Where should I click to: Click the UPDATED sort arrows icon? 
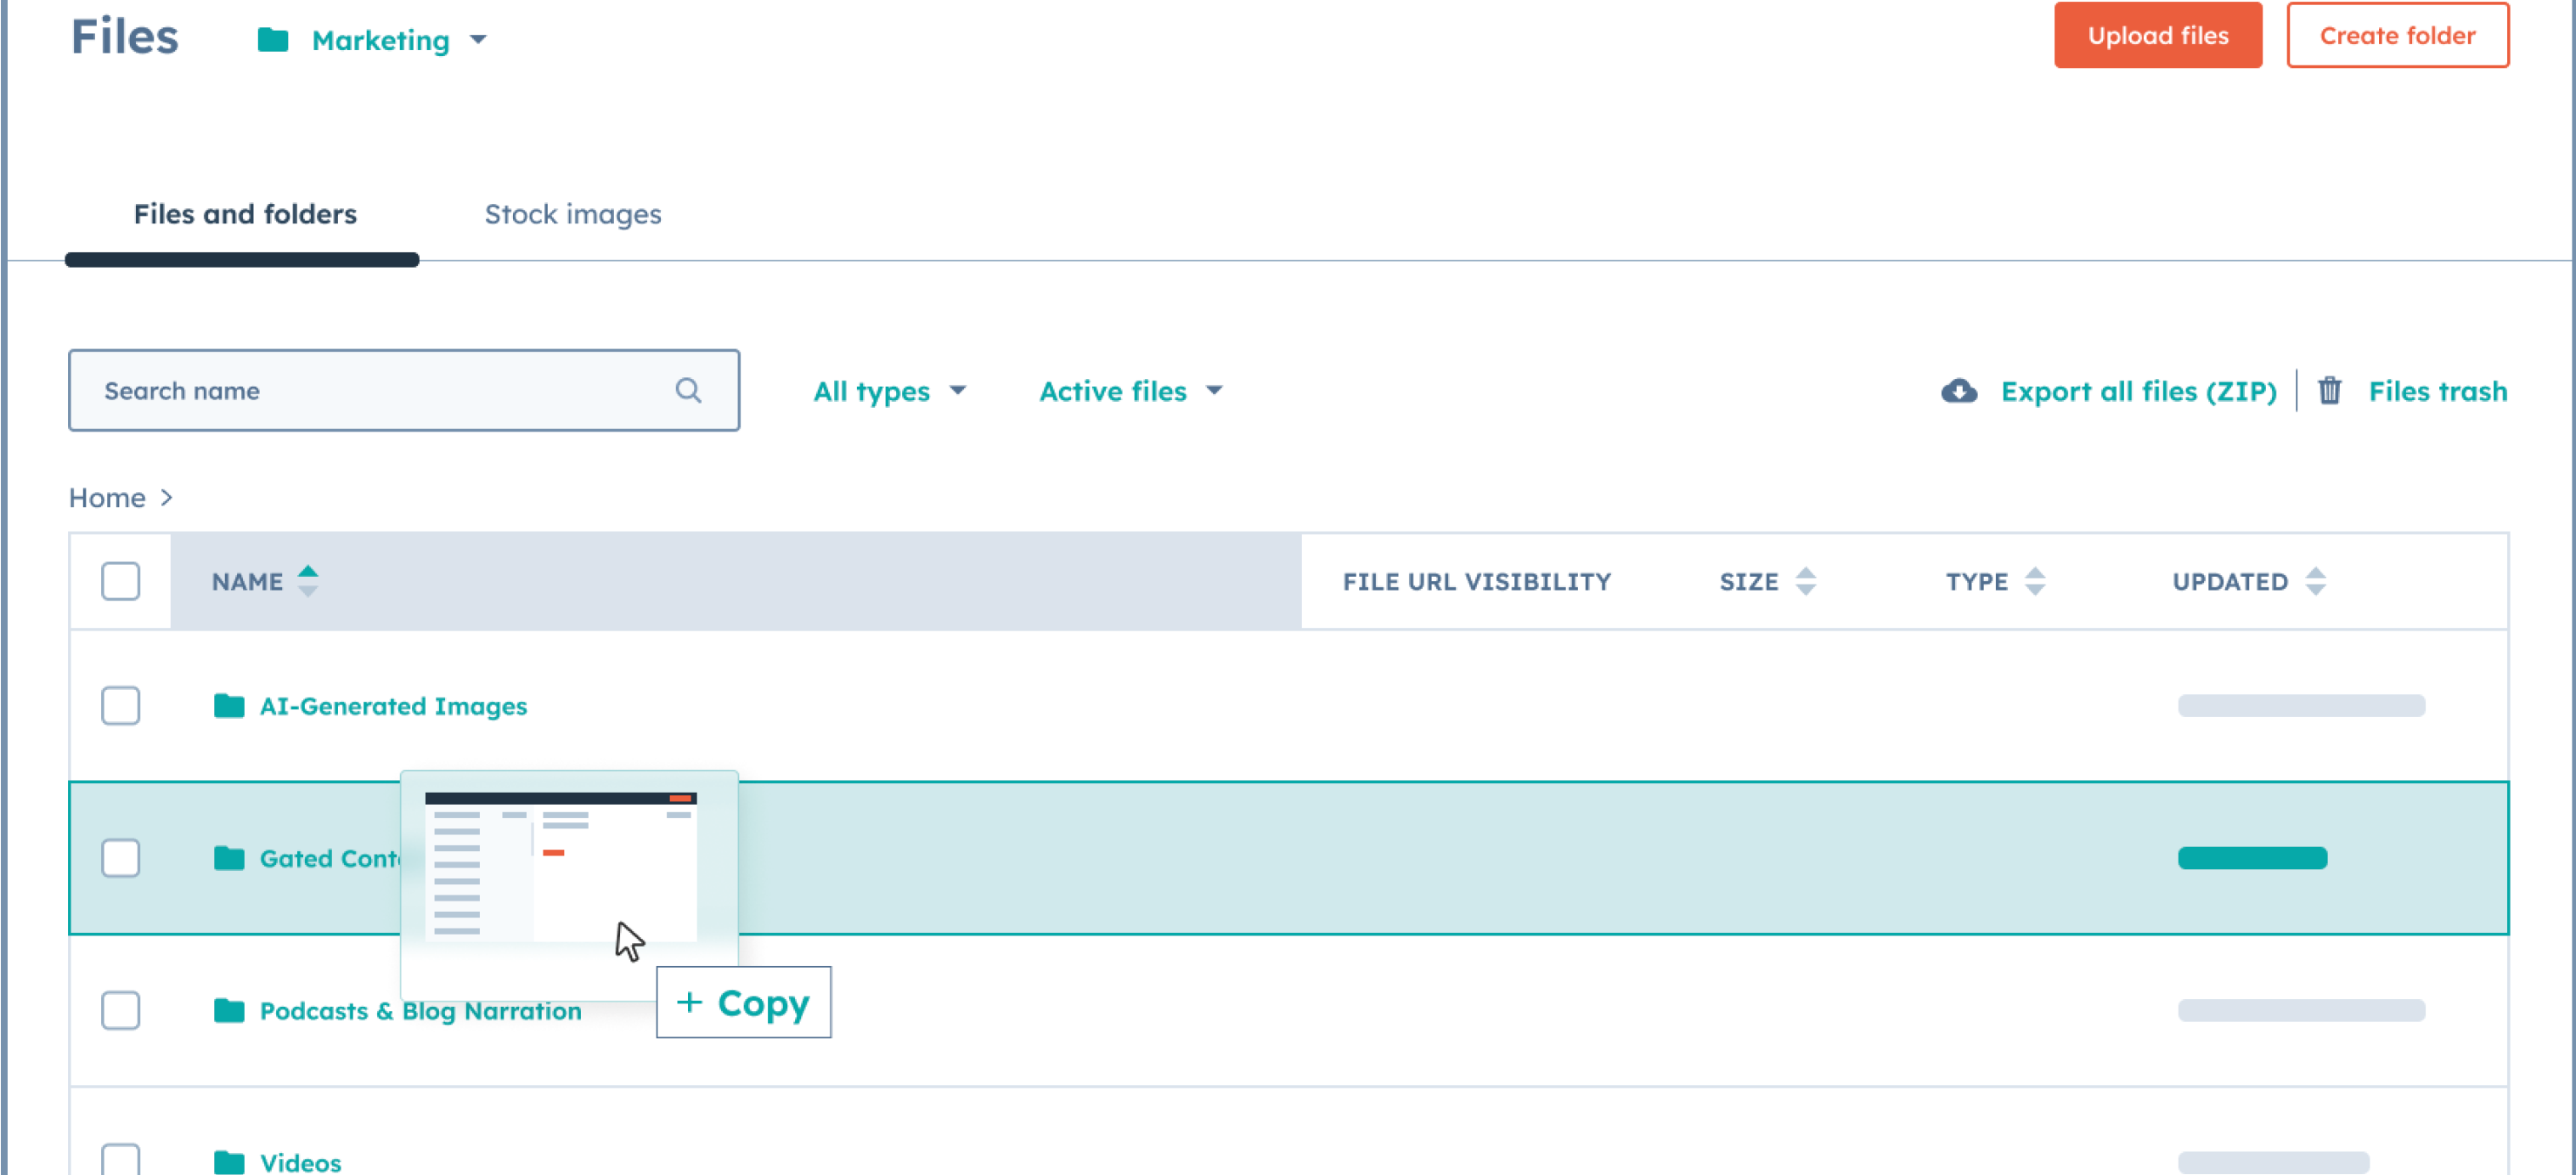(2314, 582)
